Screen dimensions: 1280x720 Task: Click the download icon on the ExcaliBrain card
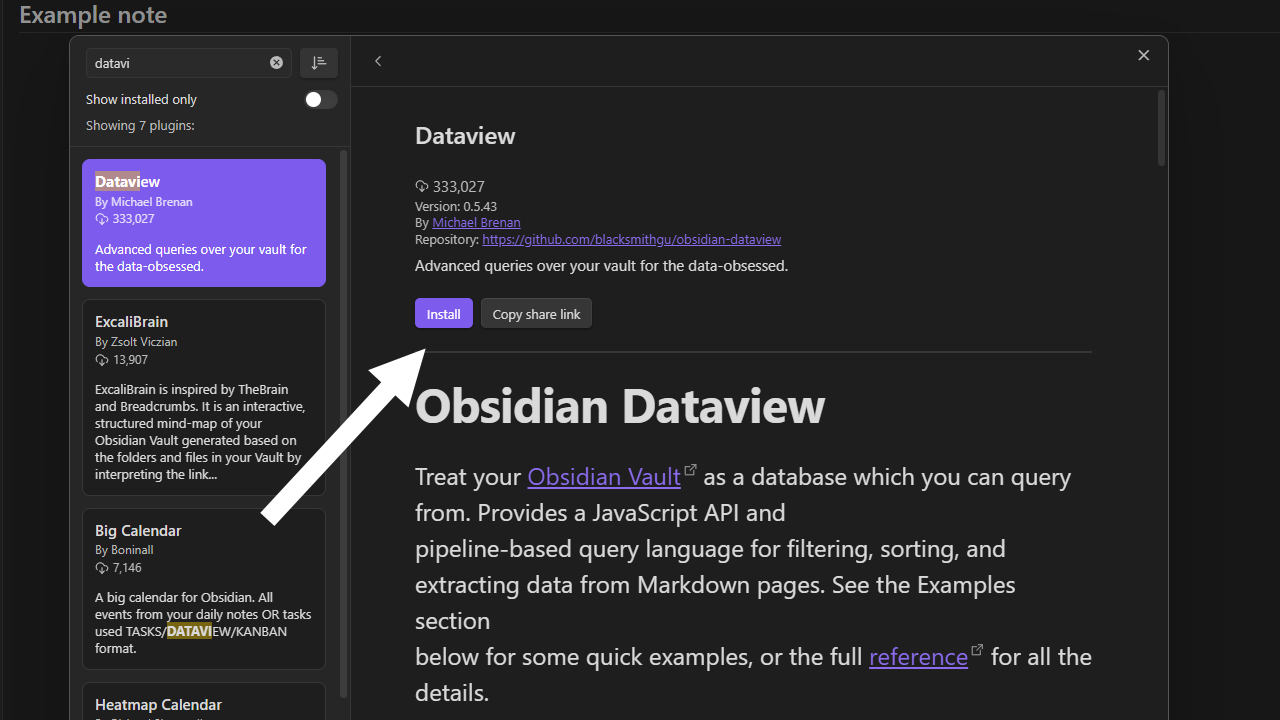click(x=100, y=359)
